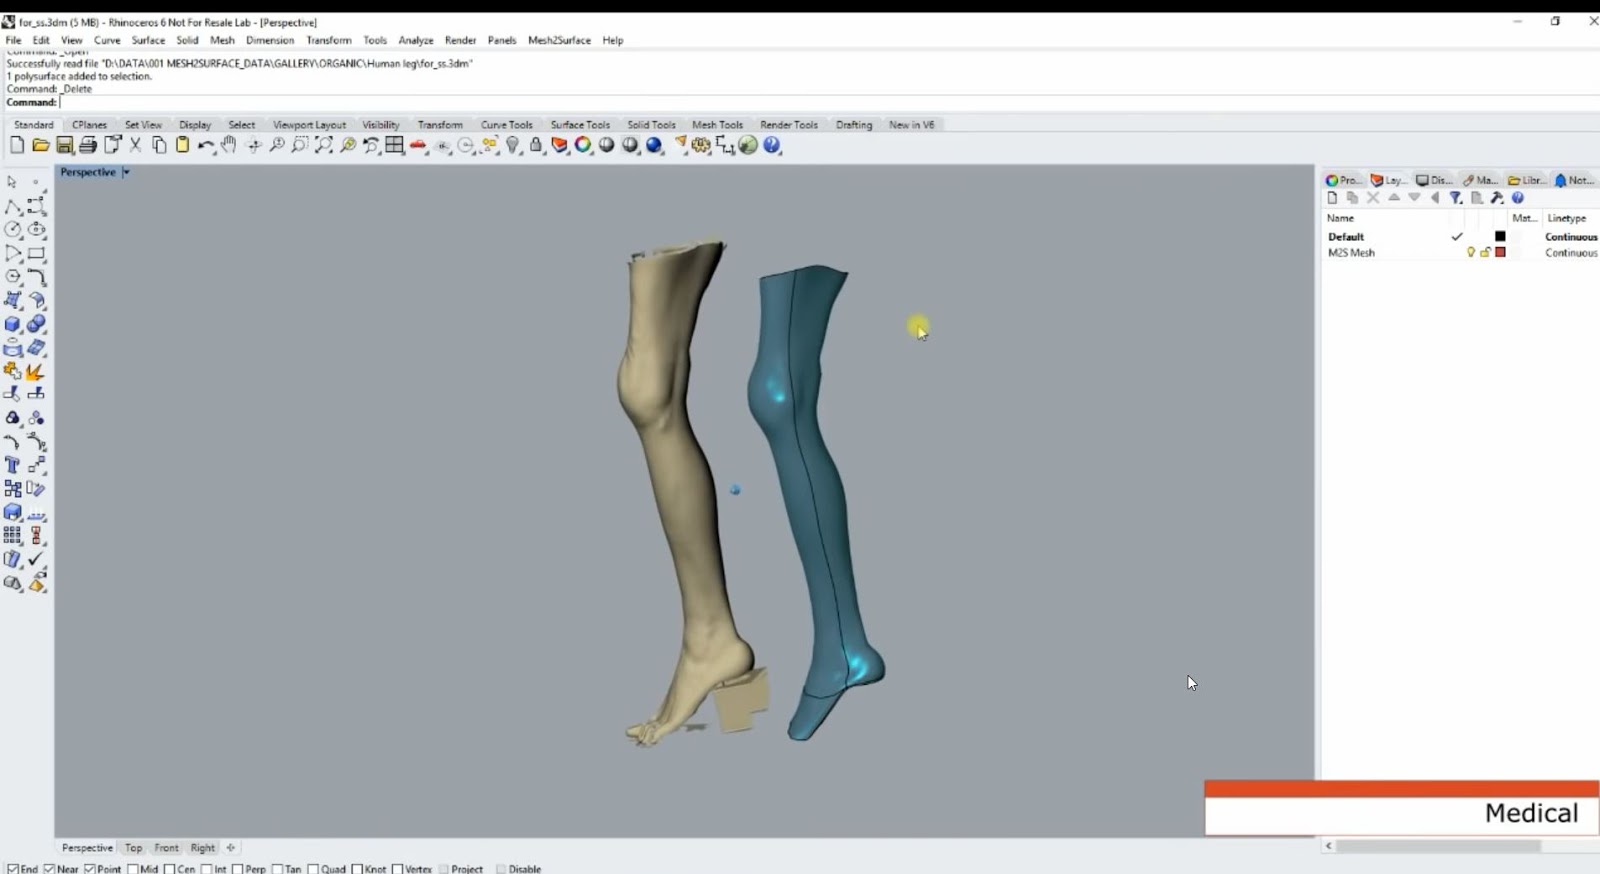Image resolution: width=1600 pixels, height=874 pixels.
Task: Click the New Layer icon in layer panel
Action: (x=1332, y=198)
